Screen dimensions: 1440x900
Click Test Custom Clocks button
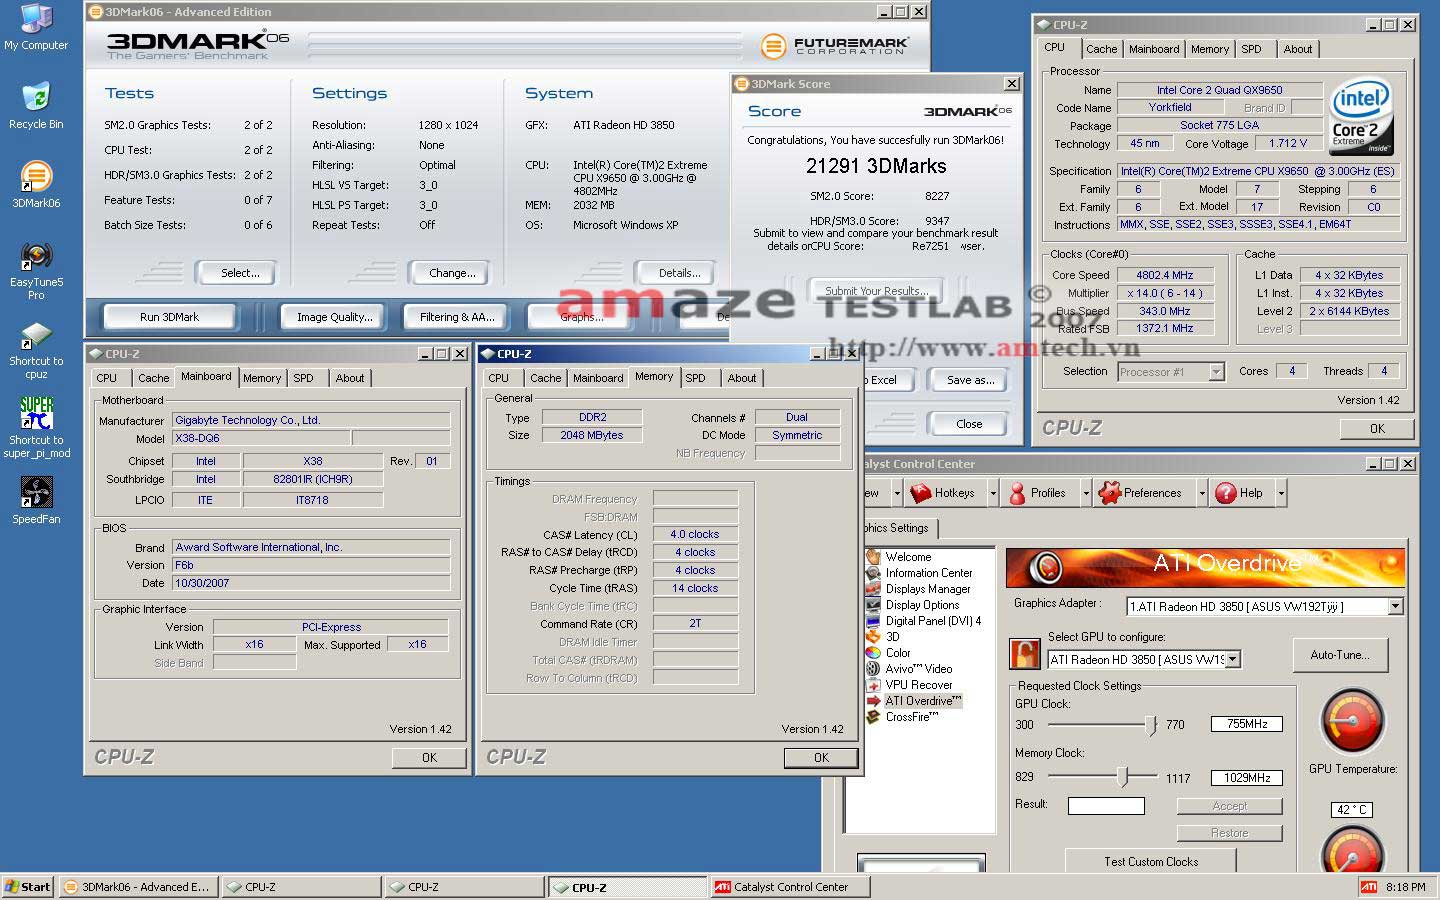point(1151,862)
